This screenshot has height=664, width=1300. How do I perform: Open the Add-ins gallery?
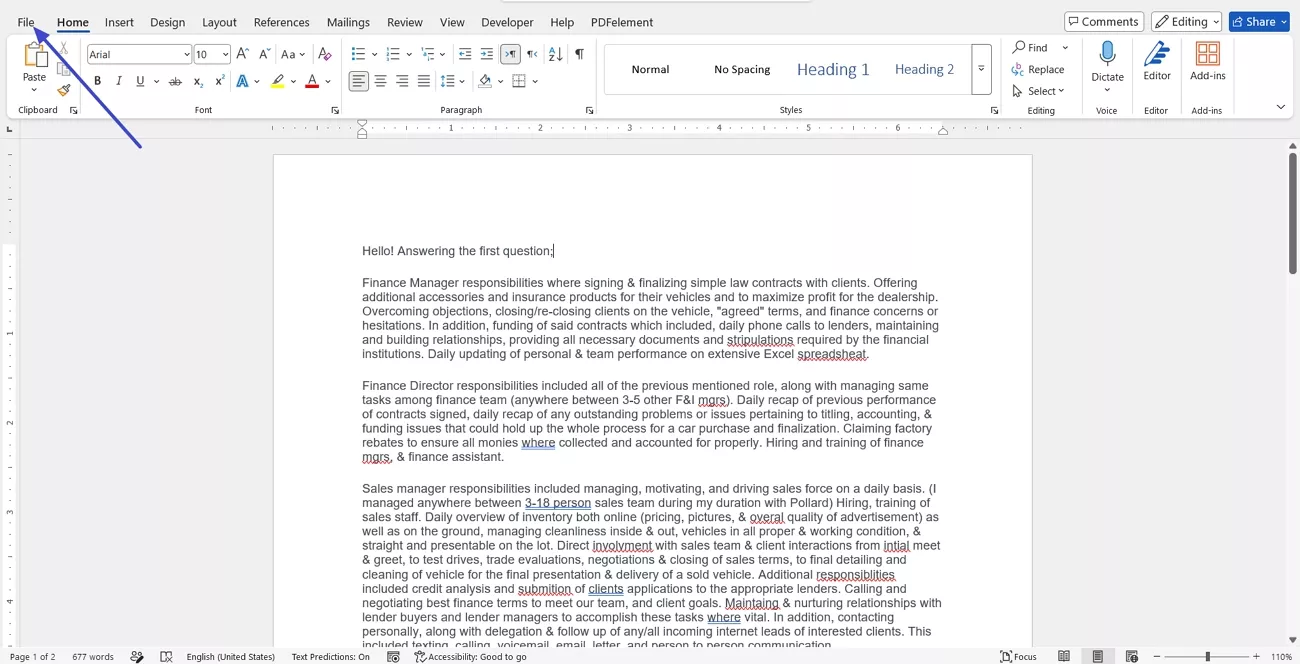point(1208,62)
